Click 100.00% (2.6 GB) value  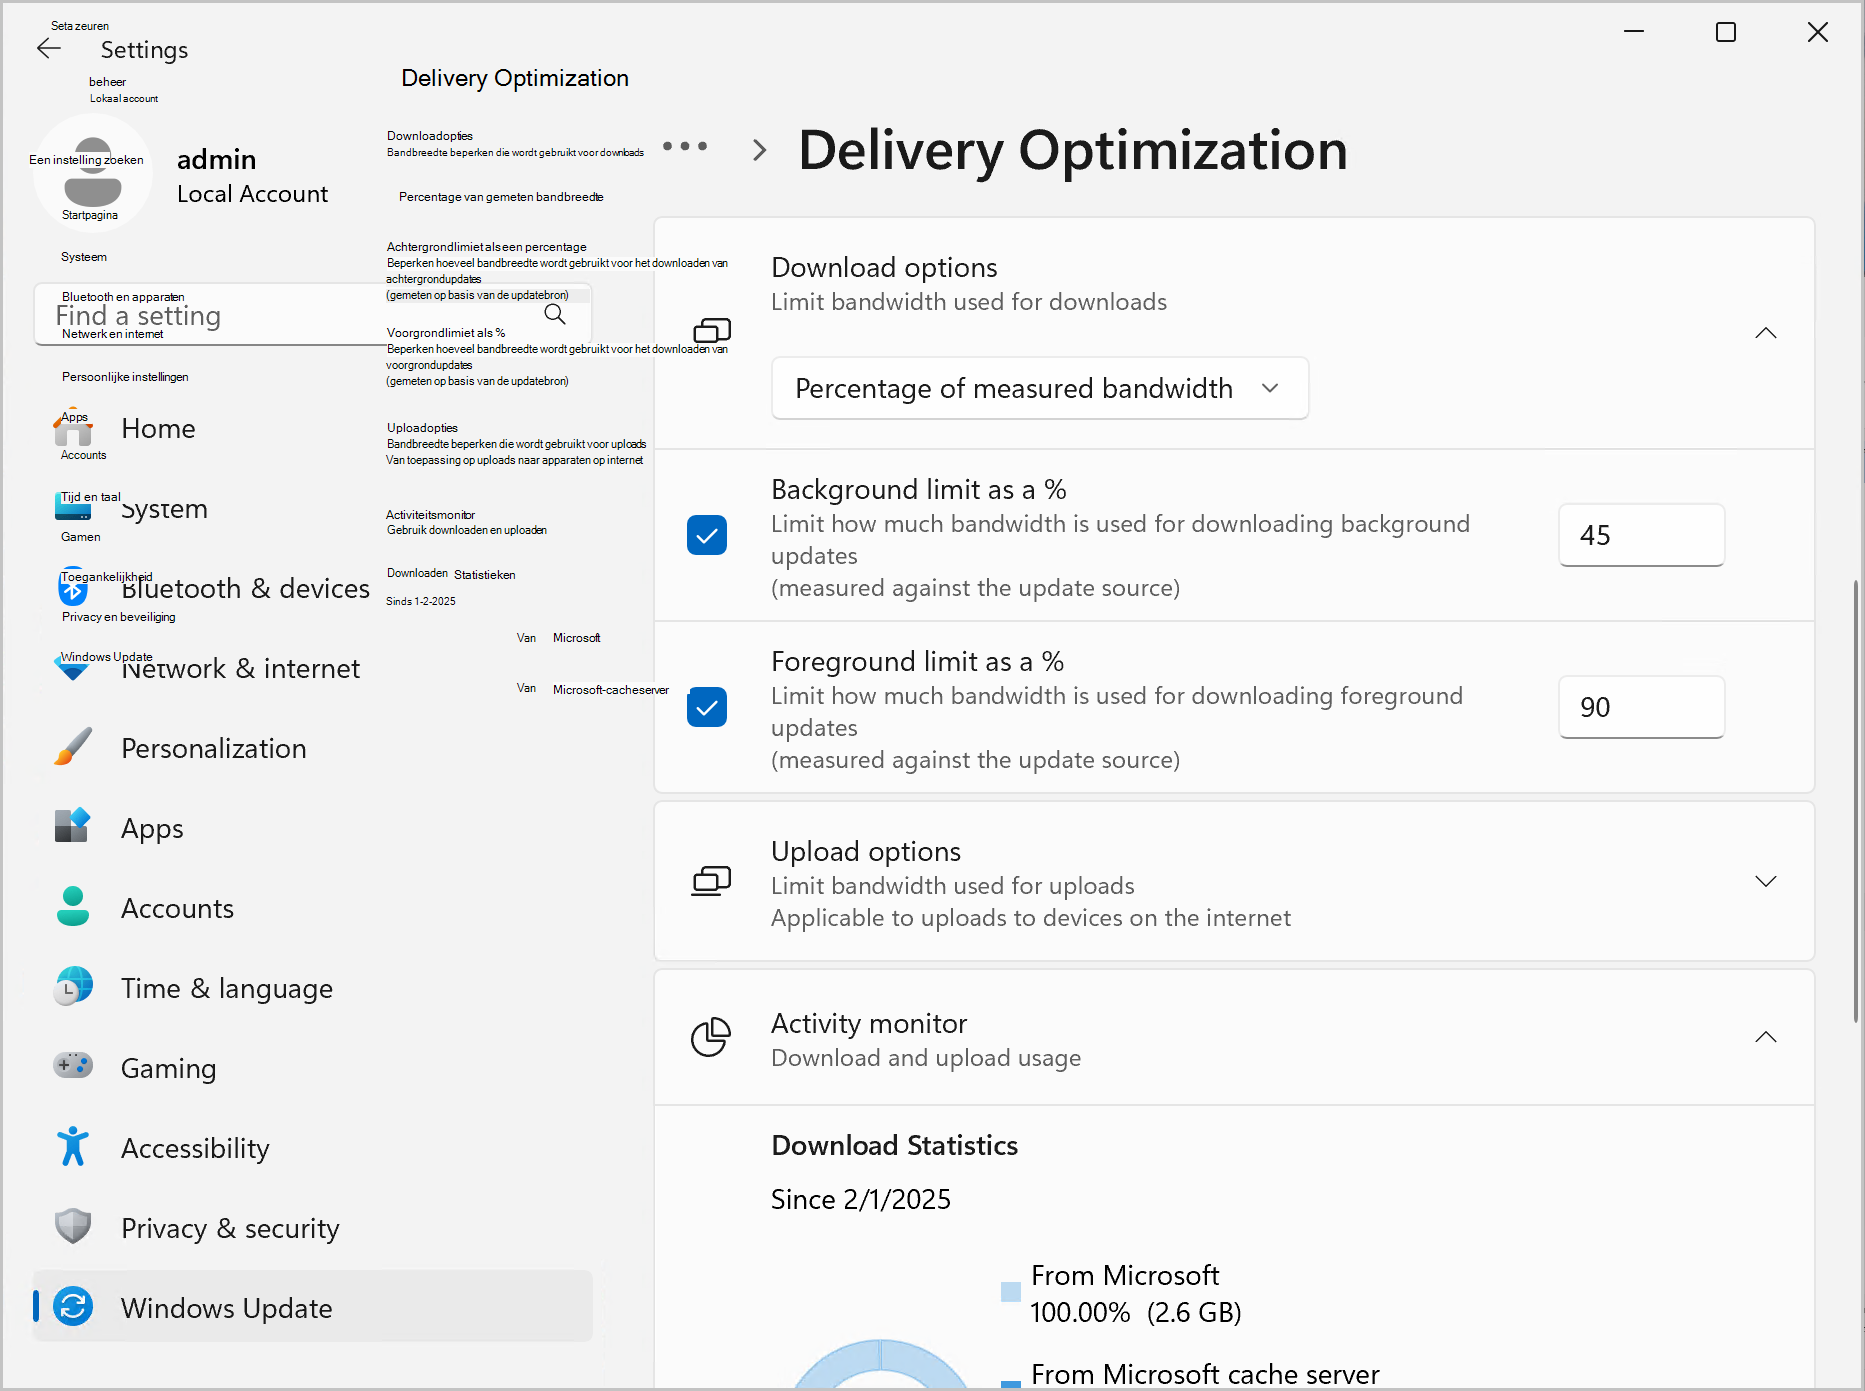point(1136,1312)
